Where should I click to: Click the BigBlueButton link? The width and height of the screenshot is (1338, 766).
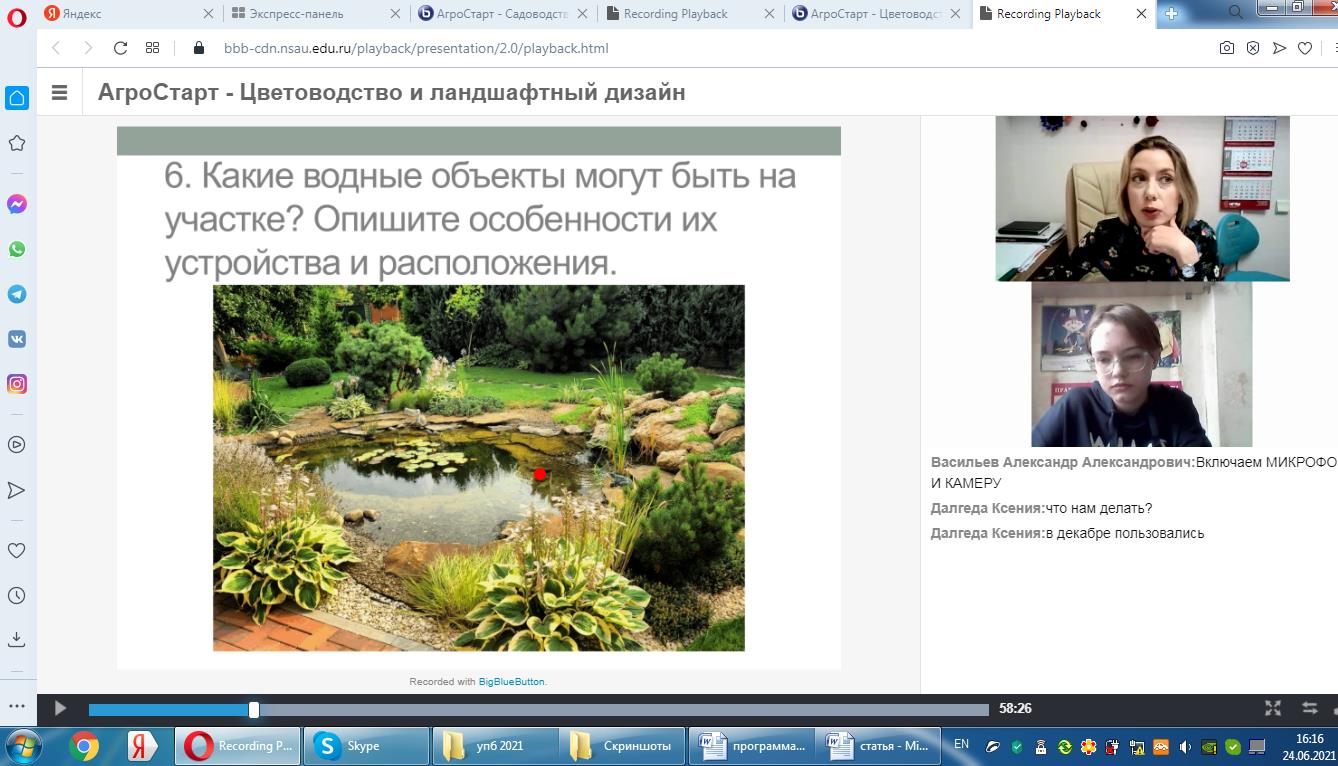[511, 682]
